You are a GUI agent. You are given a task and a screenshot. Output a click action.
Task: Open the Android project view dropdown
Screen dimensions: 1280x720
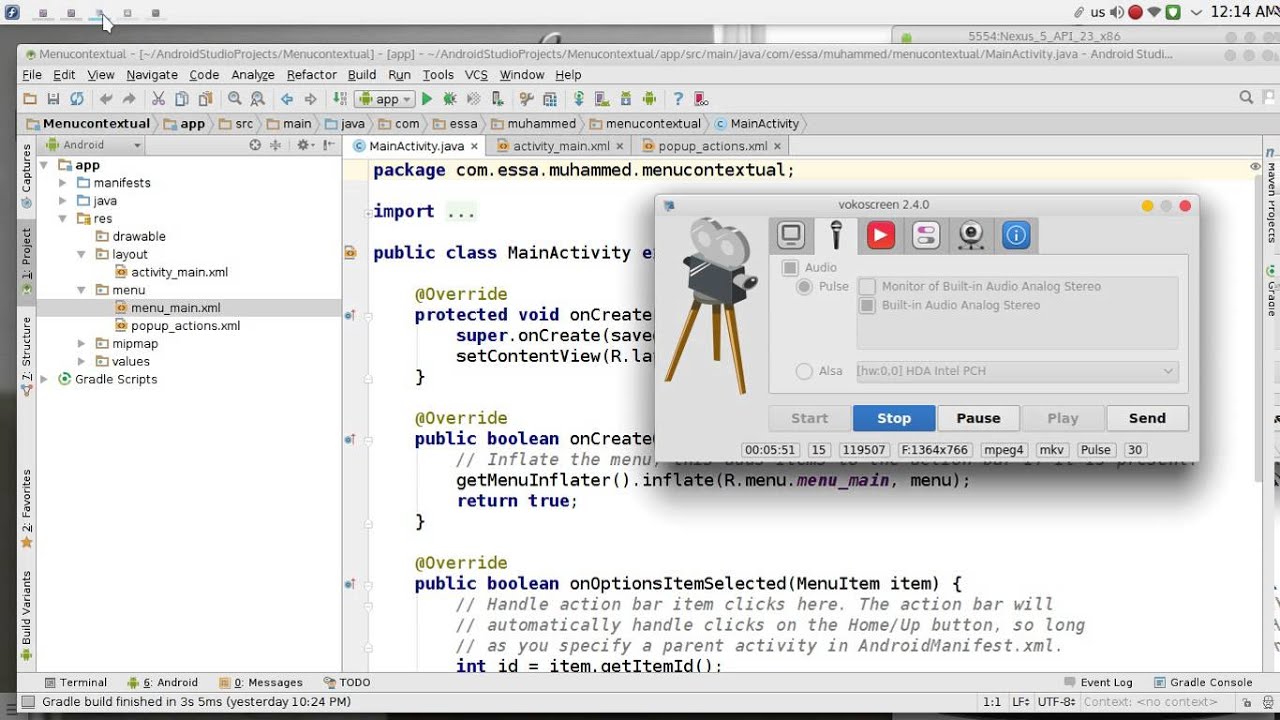tap(94, 145)
